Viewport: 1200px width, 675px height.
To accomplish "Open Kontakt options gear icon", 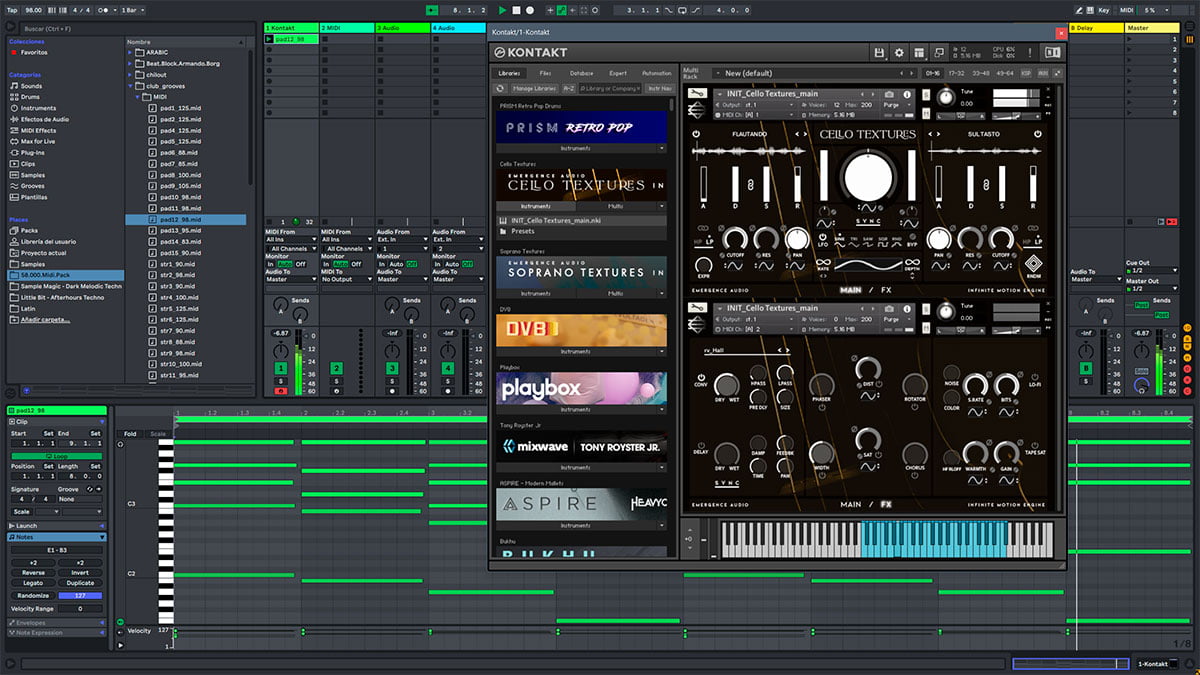I will point(899,52).
